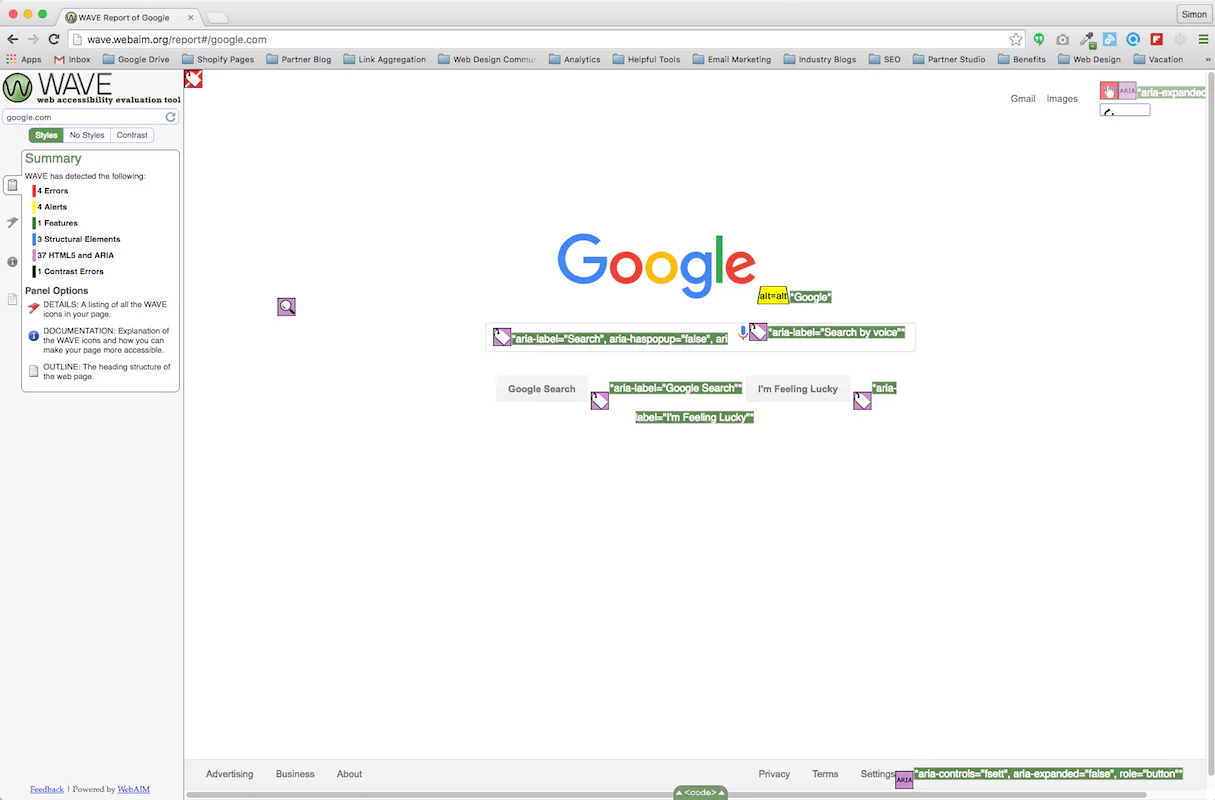Click the Outline page icon in the left sidebar
Image resolution: width=1215 pixels, height=800 pixels.
12,299
